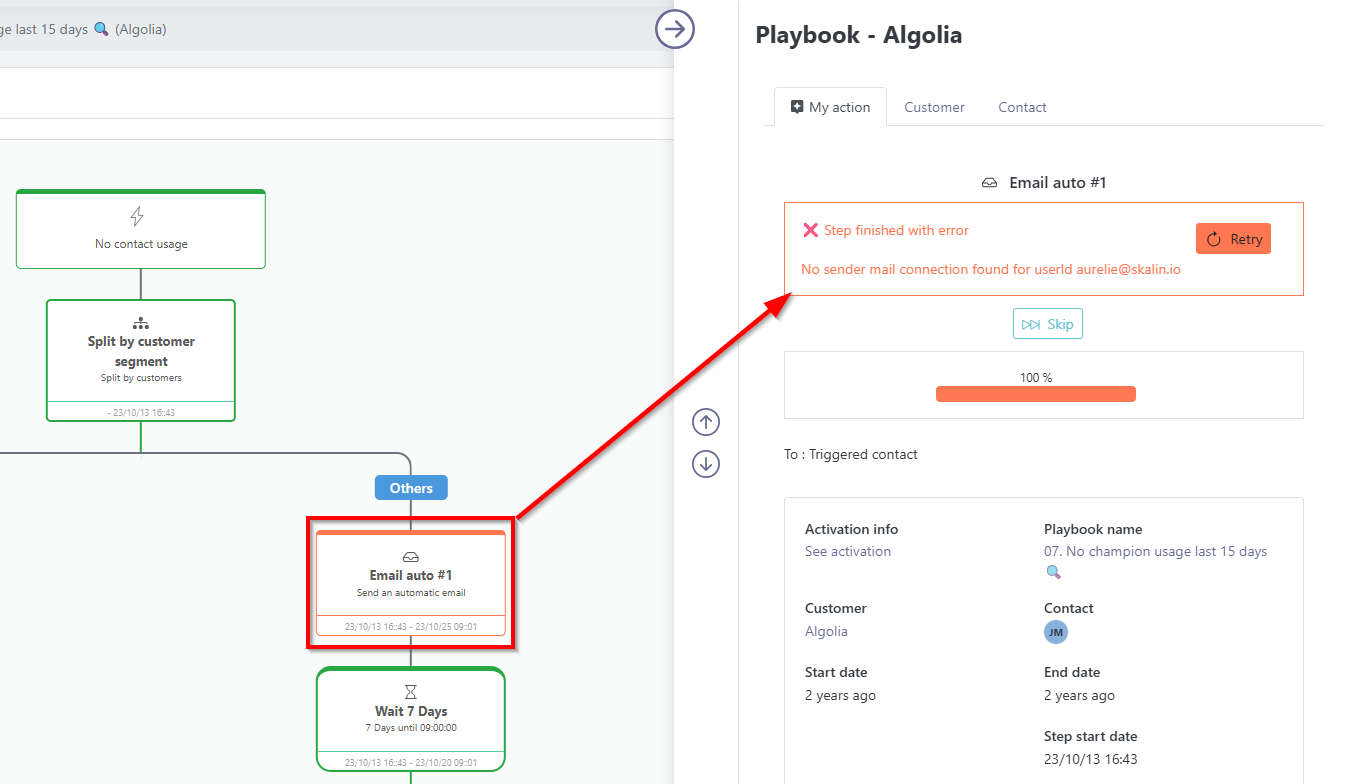Open the My action tab
Image resolution: width=1346 pixels, height=784 pixels.
830,107
